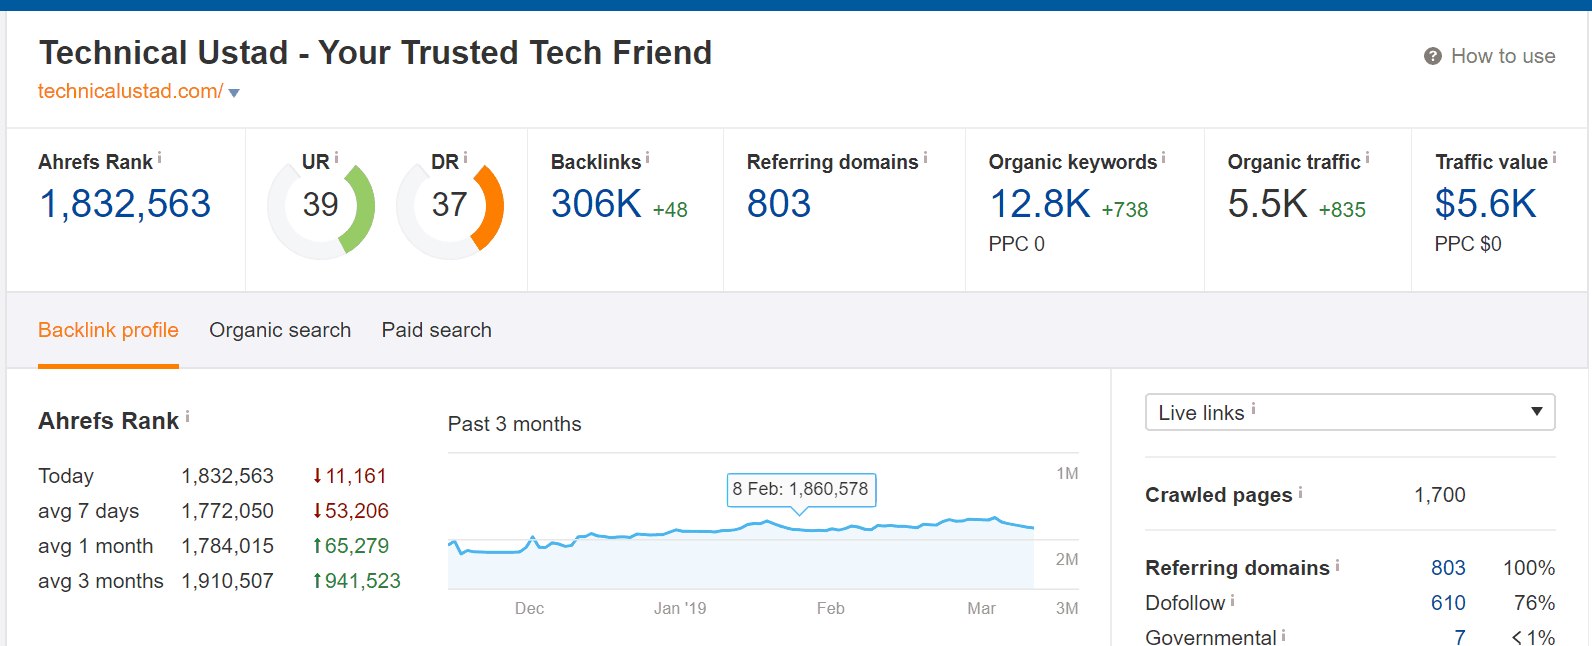Click the Crawled pages value 1,700
Viewport: 1592px width, 646px height.
1440,495
